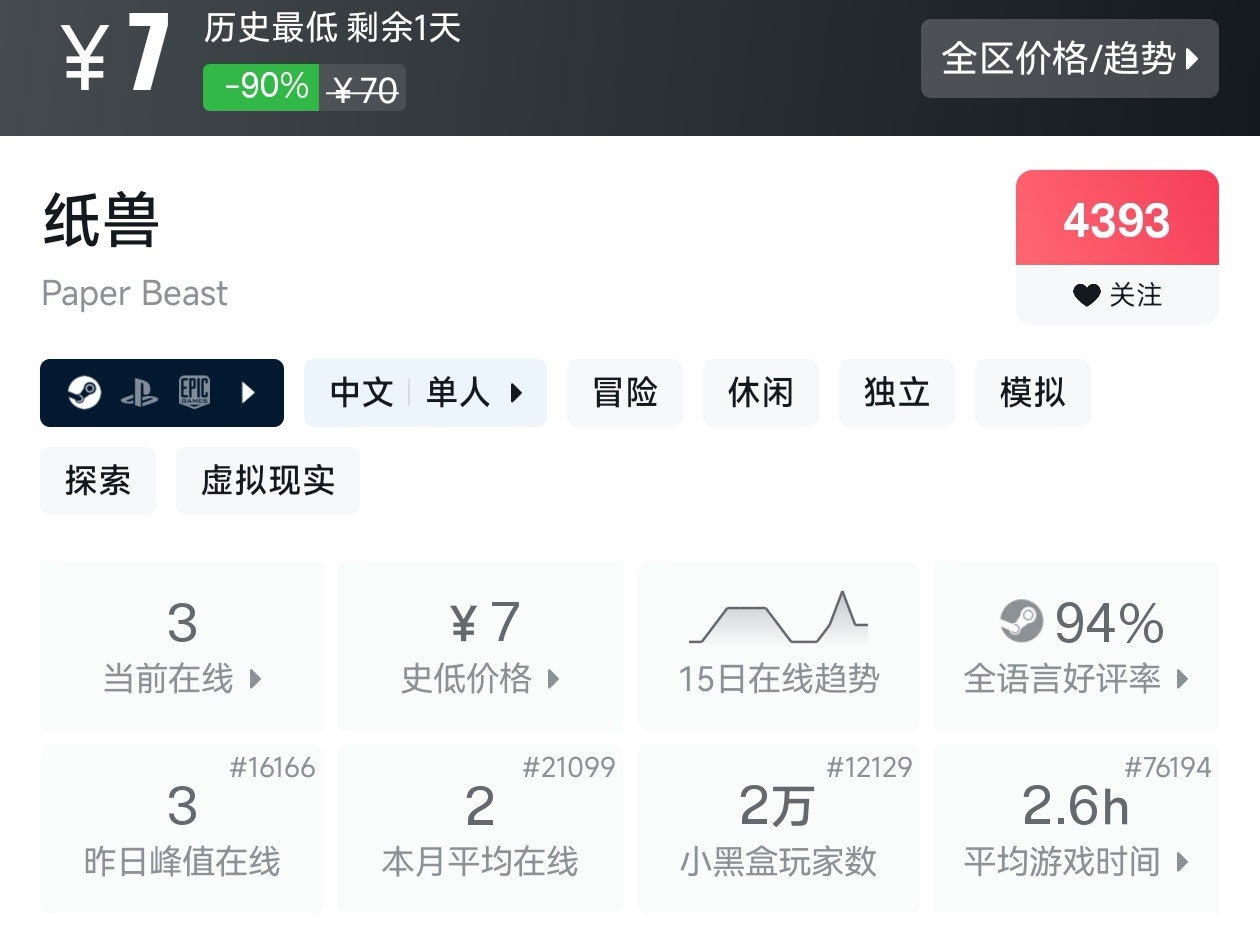
Task: Click the 2.6h average playtime value
Action: point(1076,806)
